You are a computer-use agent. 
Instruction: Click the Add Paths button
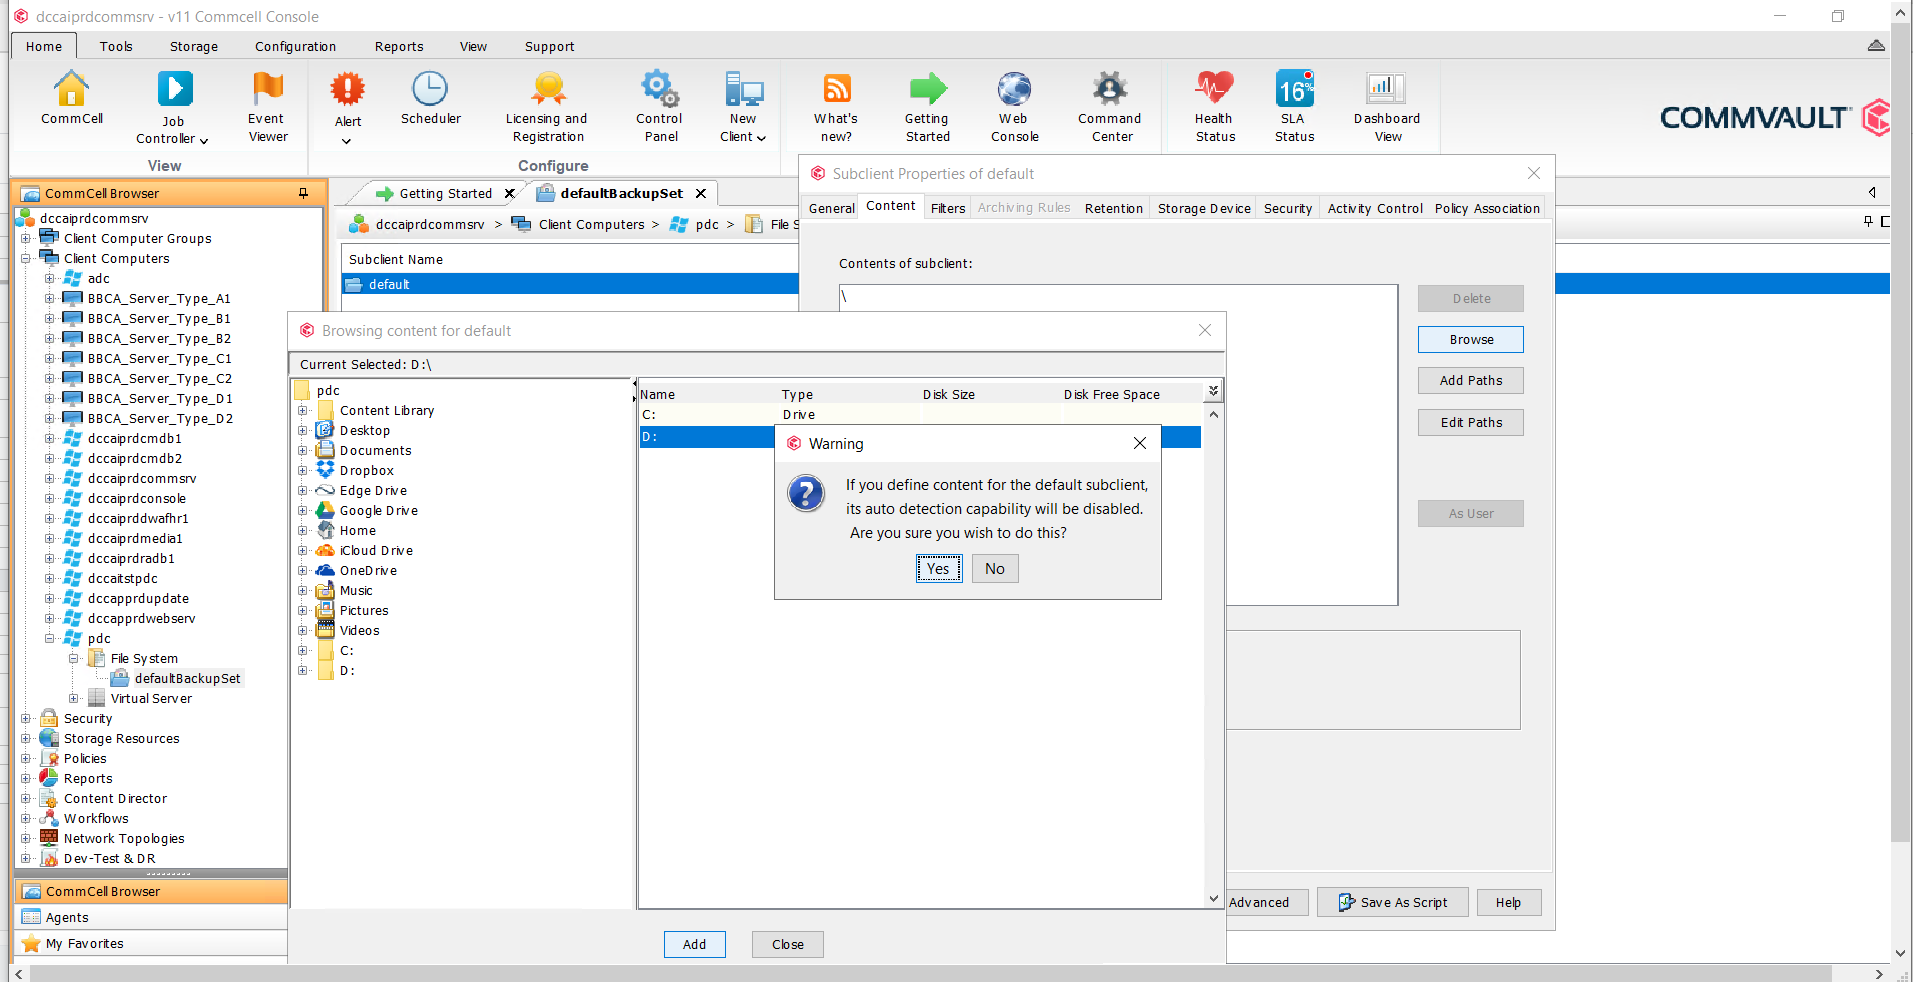pos(1471,381)
